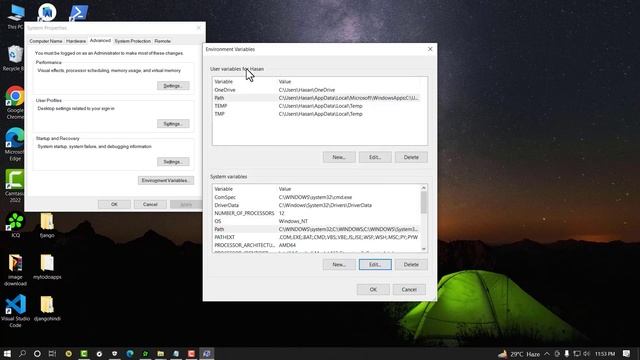640x360 pixels.
Task: Select active System Properties taskbar icon
Action: pos(207,353)
